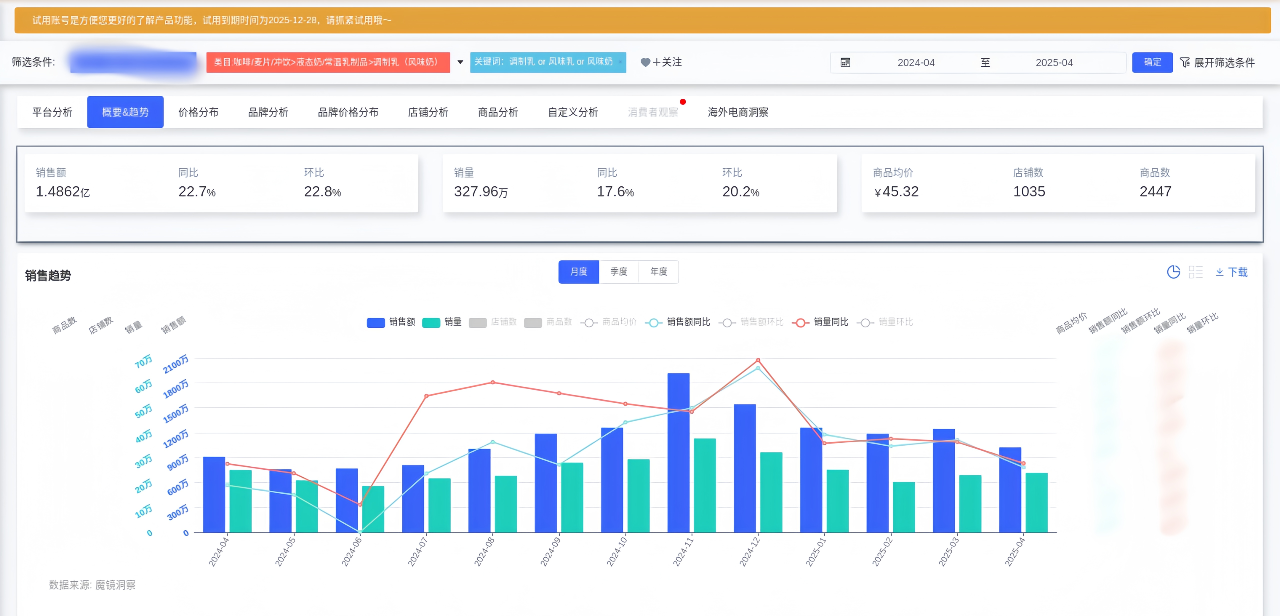The width and height of the screenshot is (1280, 616).
Task: Open the 商品分析 tab
Action: click(498, 112)
